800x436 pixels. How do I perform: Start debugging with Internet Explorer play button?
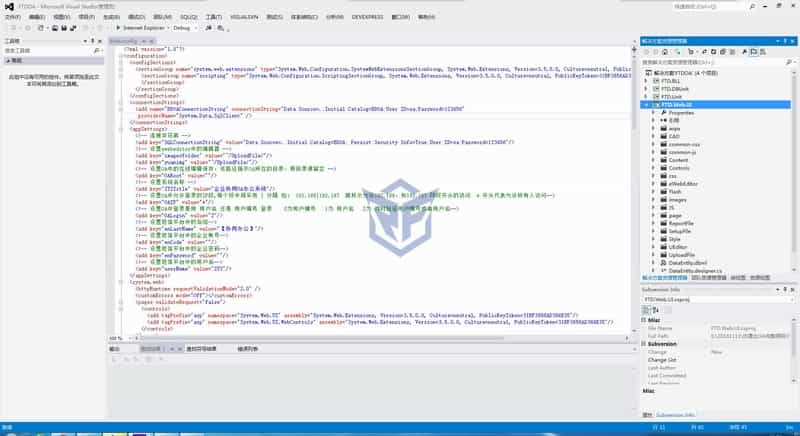click(x=118, y=28)
